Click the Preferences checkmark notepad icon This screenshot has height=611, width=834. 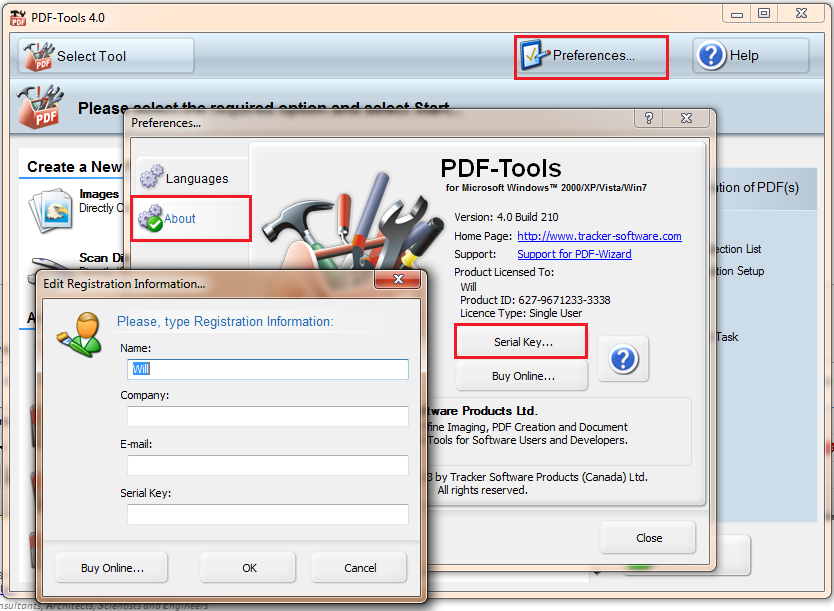pos(535,55)
